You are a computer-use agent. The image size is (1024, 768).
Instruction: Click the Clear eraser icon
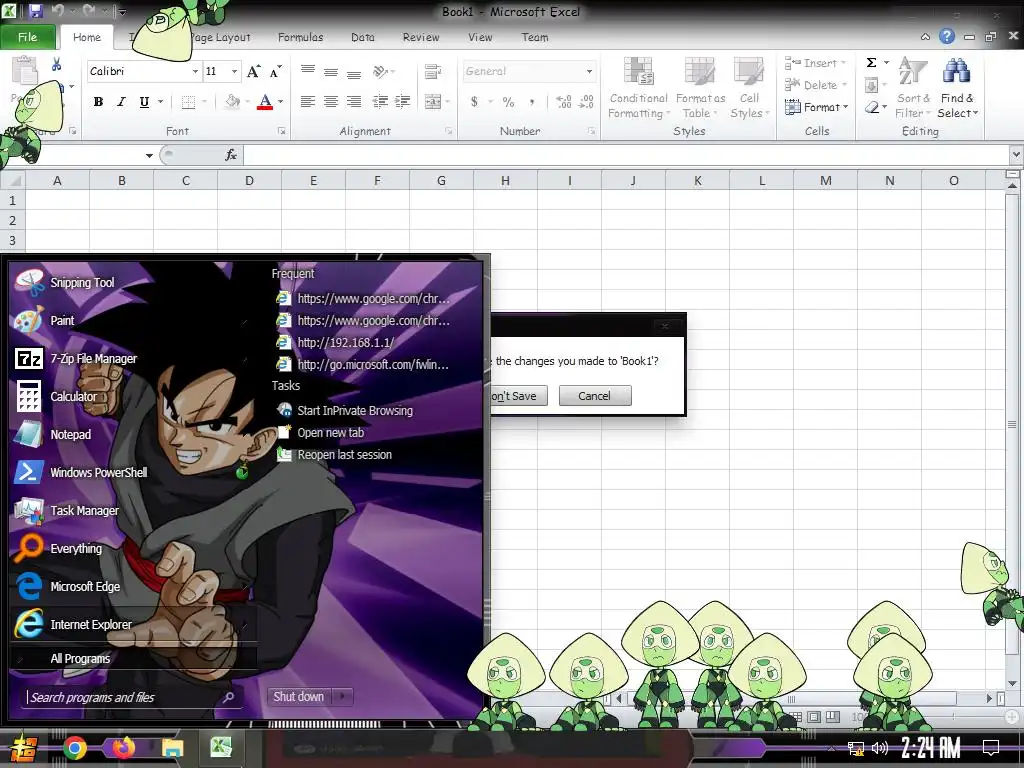[871, 107]
